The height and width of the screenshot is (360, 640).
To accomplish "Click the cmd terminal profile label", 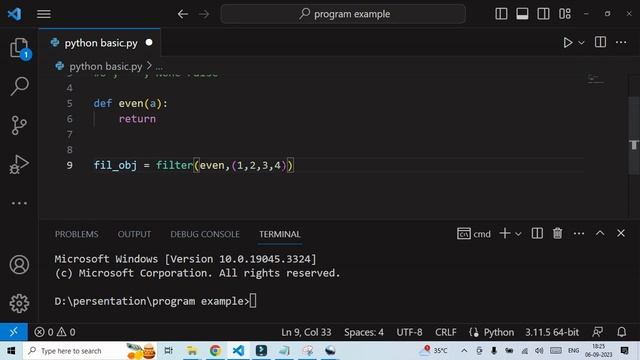I will click(474, 233).
